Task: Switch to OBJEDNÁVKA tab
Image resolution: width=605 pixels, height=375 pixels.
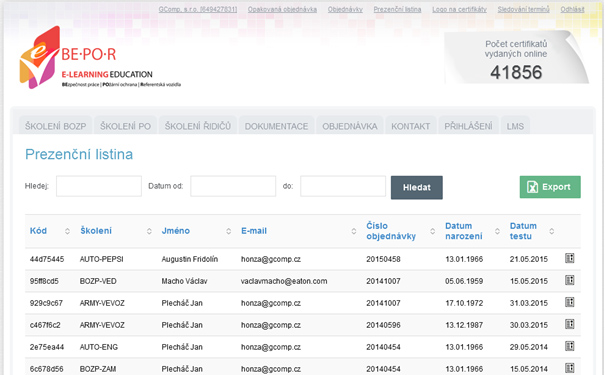Action: click(x=350, y=126)
